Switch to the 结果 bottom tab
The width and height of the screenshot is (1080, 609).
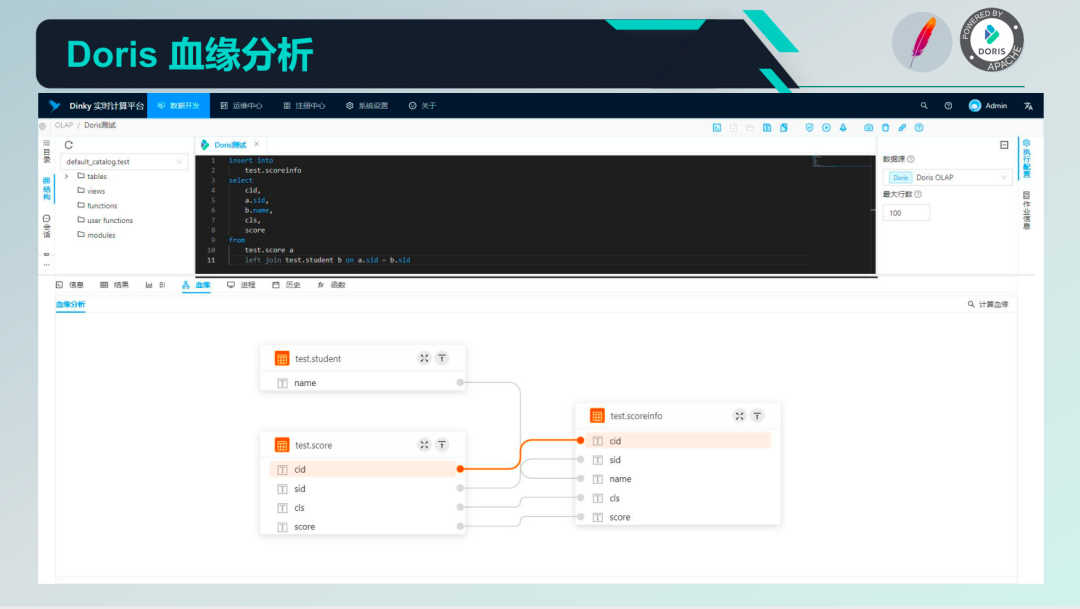click(114, 285)
